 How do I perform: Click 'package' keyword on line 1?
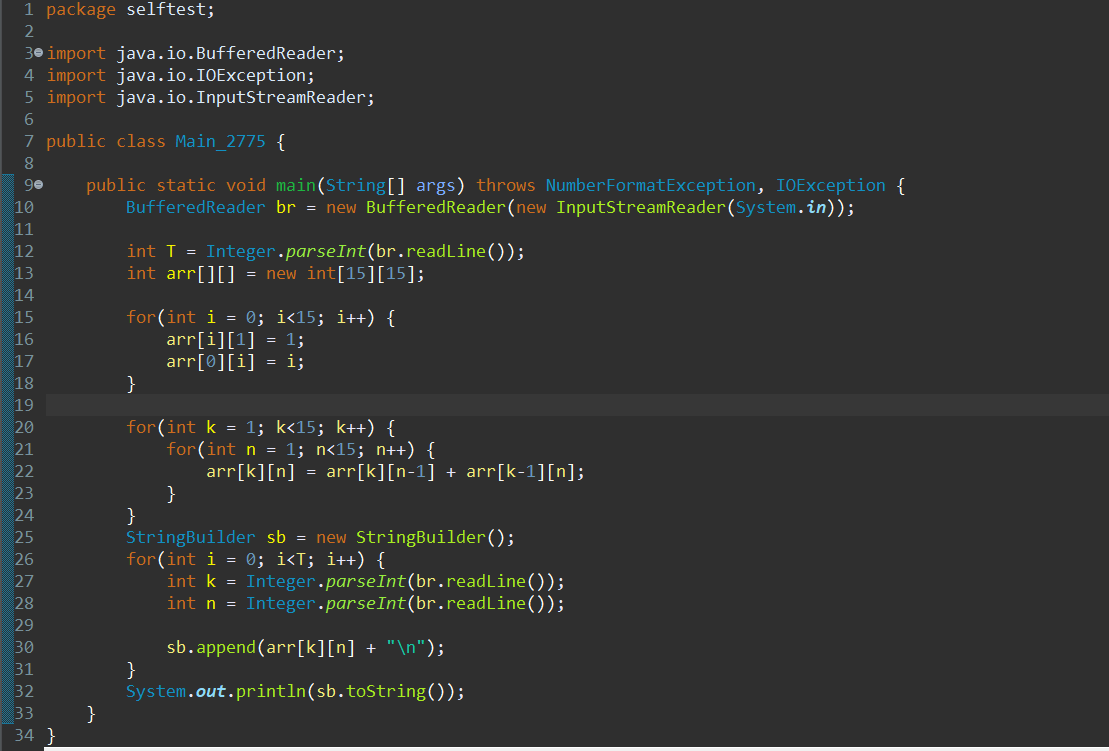tap(81, 10)
